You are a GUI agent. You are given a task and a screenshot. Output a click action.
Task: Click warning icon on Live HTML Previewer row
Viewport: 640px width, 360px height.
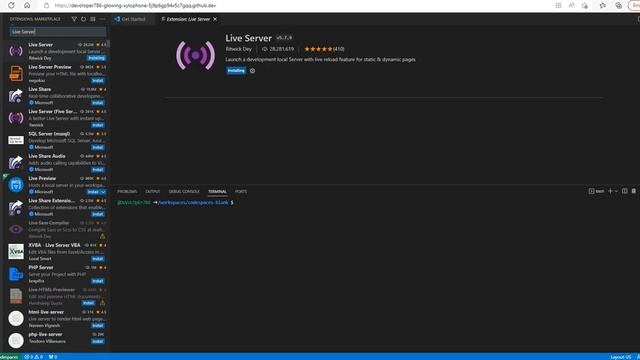pos(102,303)
